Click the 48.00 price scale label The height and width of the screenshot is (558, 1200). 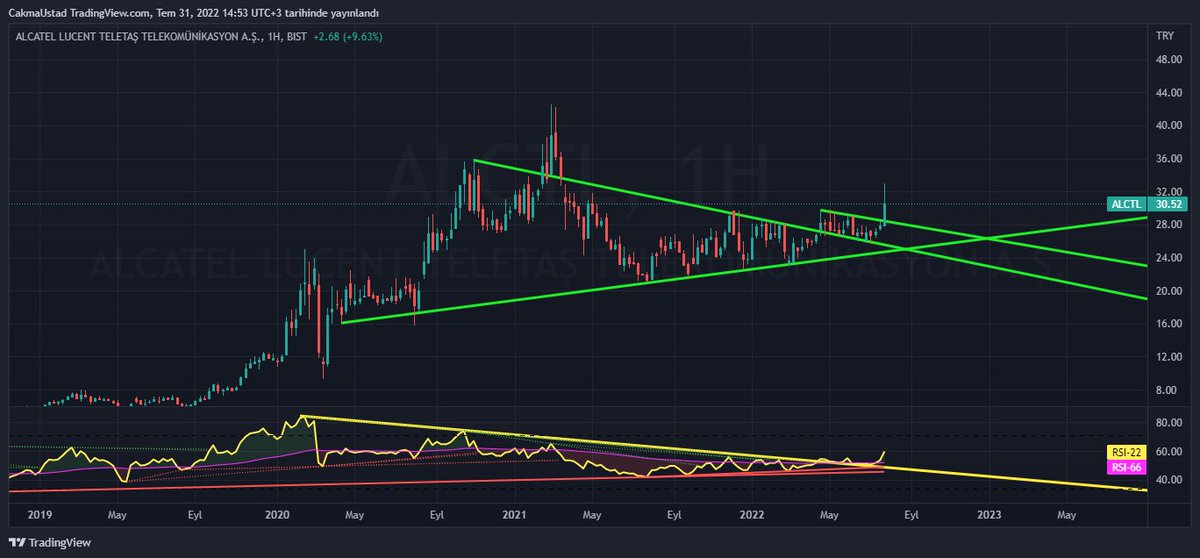(1168, 59)
